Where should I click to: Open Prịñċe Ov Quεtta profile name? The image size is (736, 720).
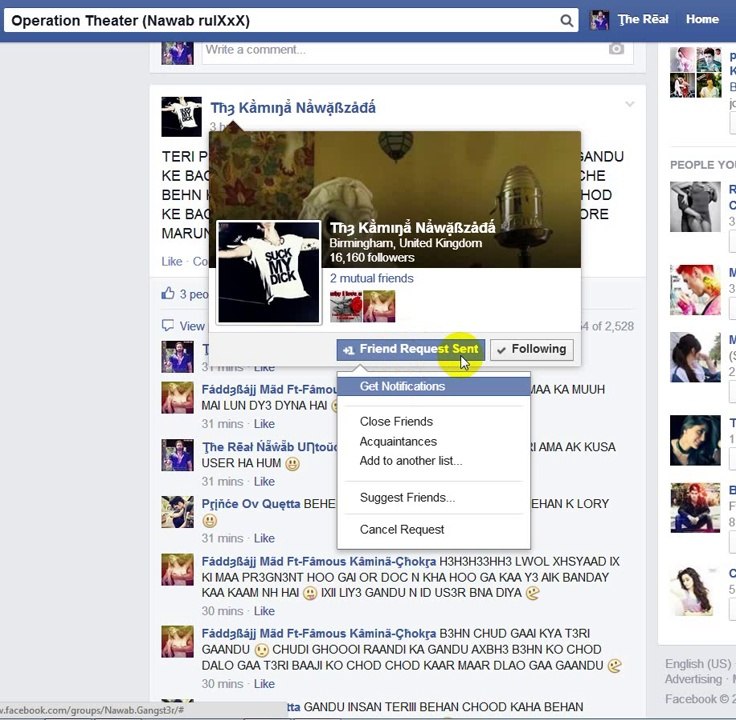pyautogui.click(x=251, y=504)
